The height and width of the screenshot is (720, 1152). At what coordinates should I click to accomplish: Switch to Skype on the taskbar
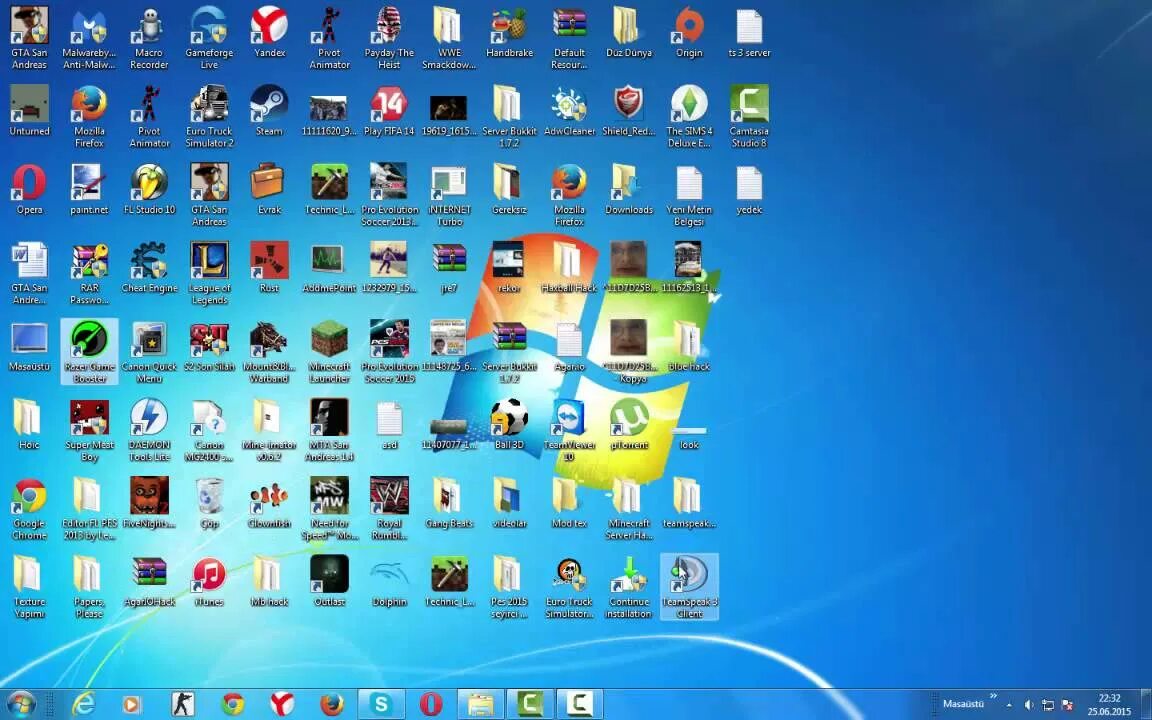click(381, 704)
